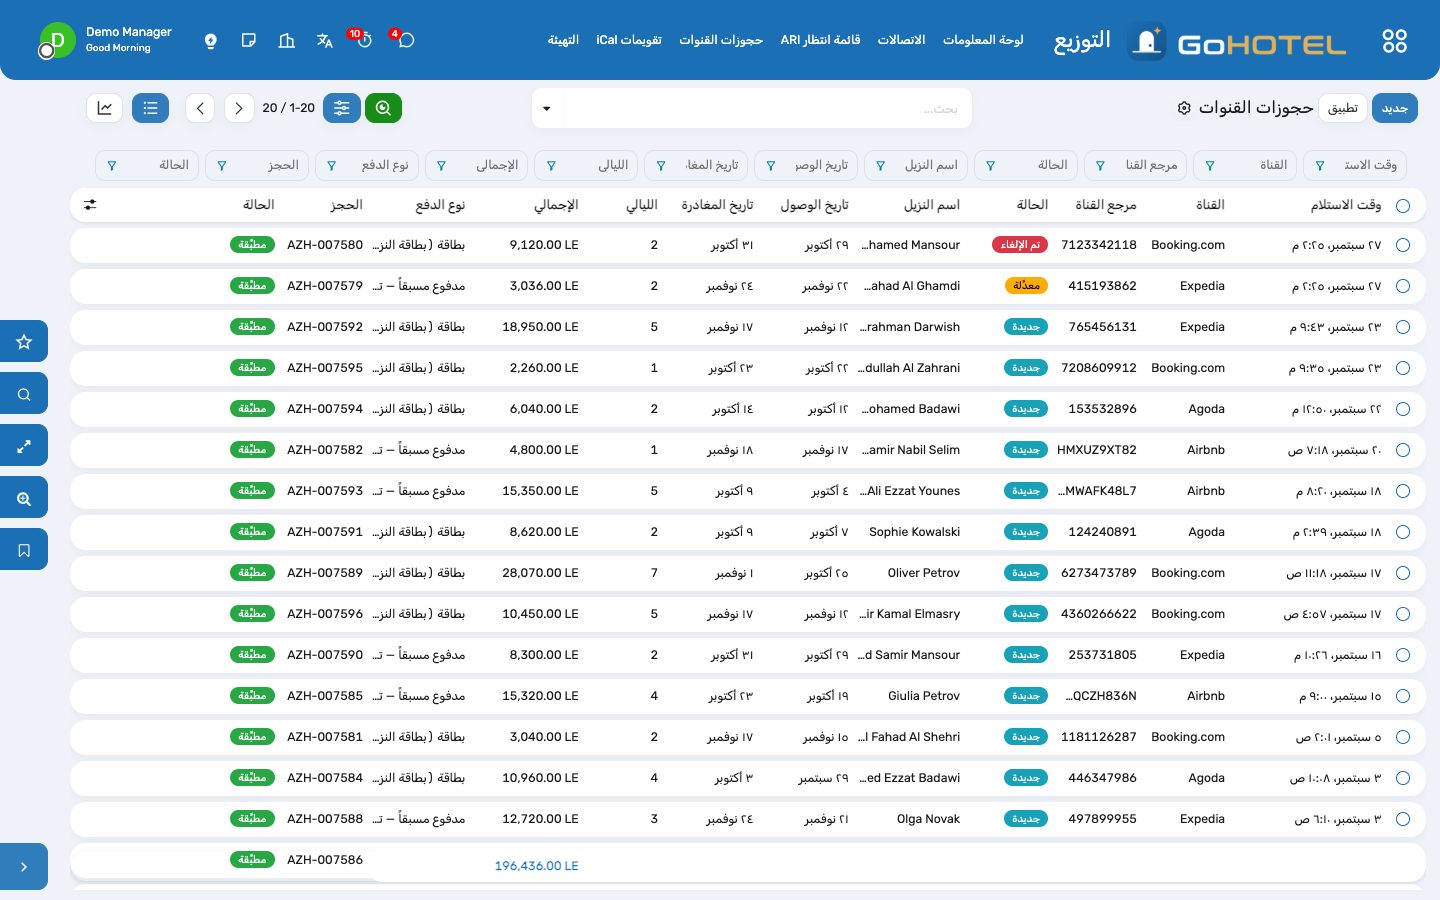1440x900 pixels.
Task: Switch to list view
Action: [x=150, y=108]
